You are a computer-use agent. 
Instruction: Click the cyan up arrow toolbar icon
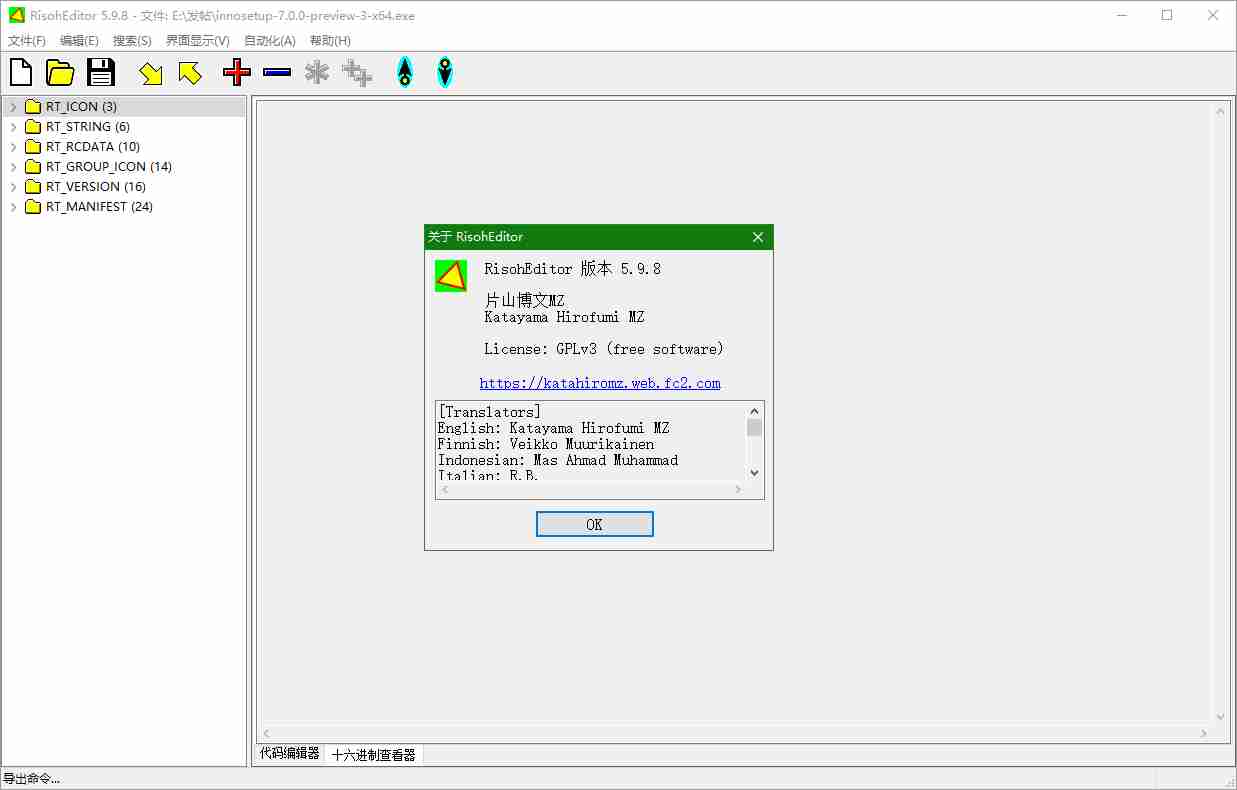point(404,72)
